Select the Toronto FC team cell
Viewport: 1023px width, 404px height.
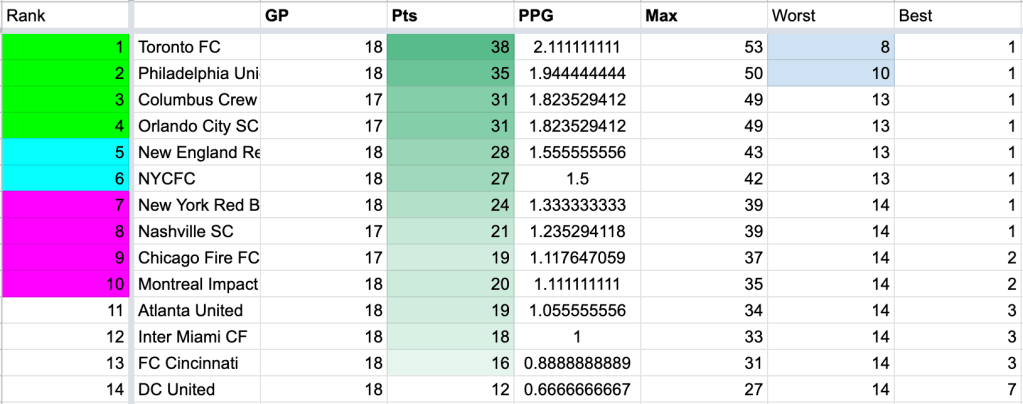click(197, 47)
